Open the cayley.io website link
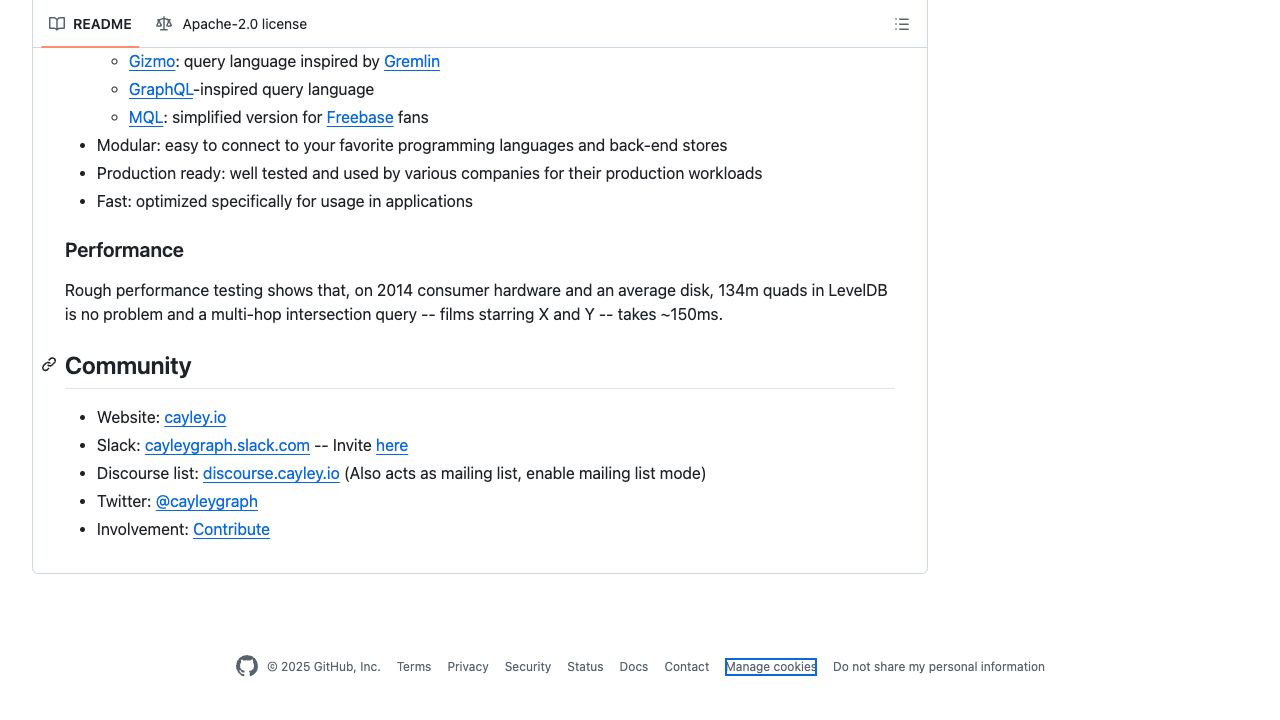Viewport: 1280px width, 720px height. pos(195,418)
